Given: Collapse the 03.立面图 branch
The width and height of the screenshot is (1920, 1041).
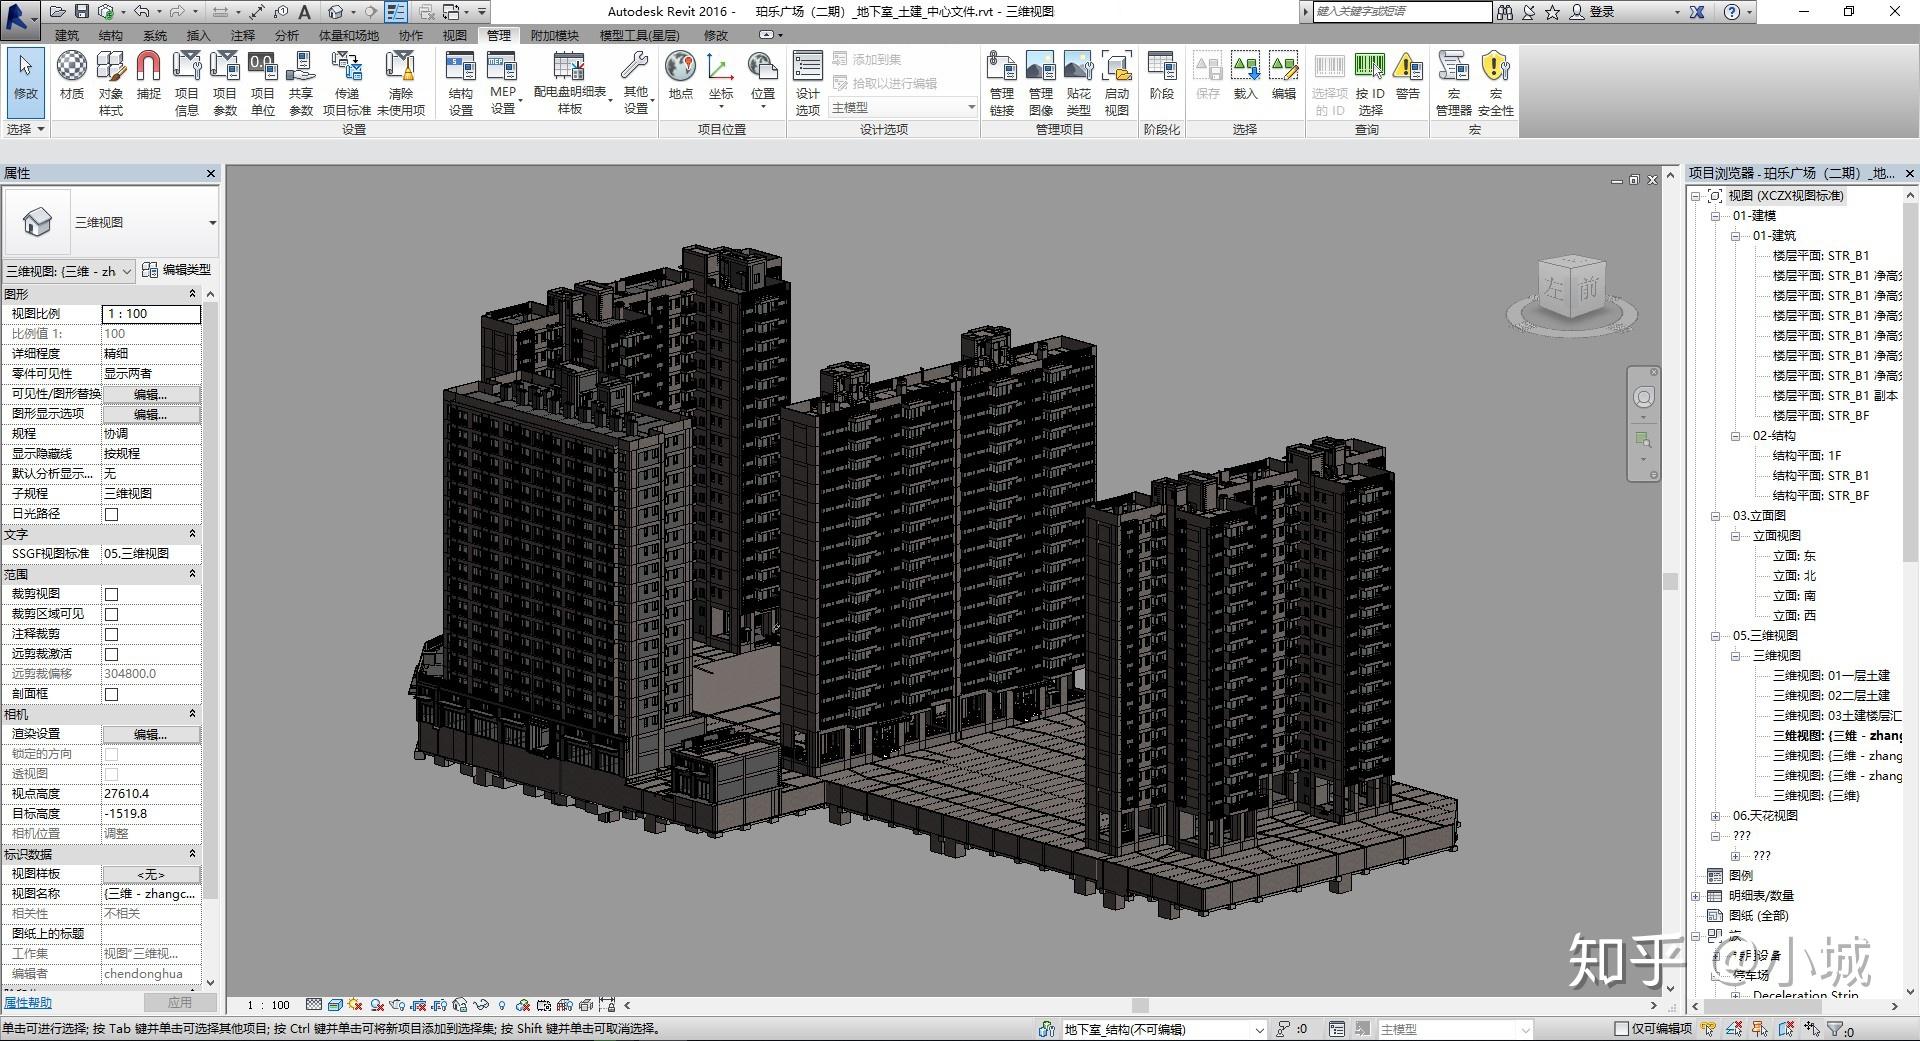Looking at the screenshot, I should [x=1716, y=515].
